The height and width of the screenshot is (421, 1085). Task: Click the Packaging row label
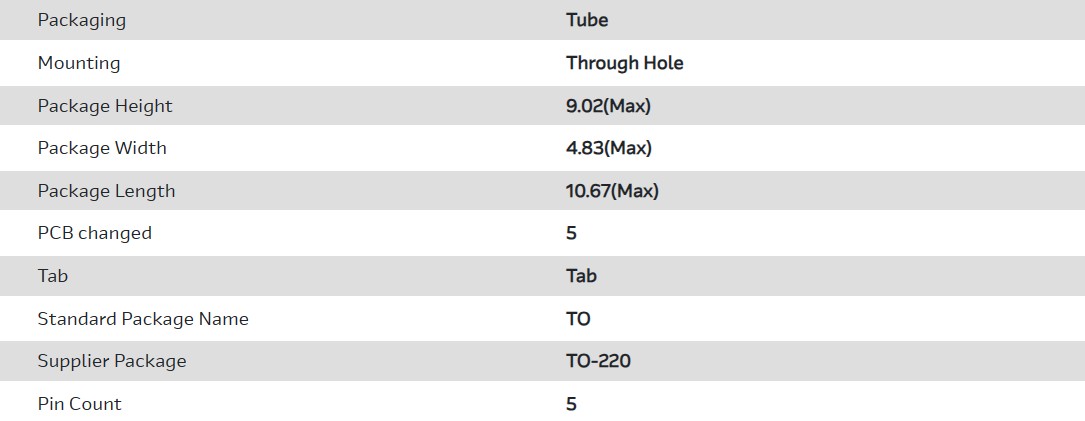[82, 20]
